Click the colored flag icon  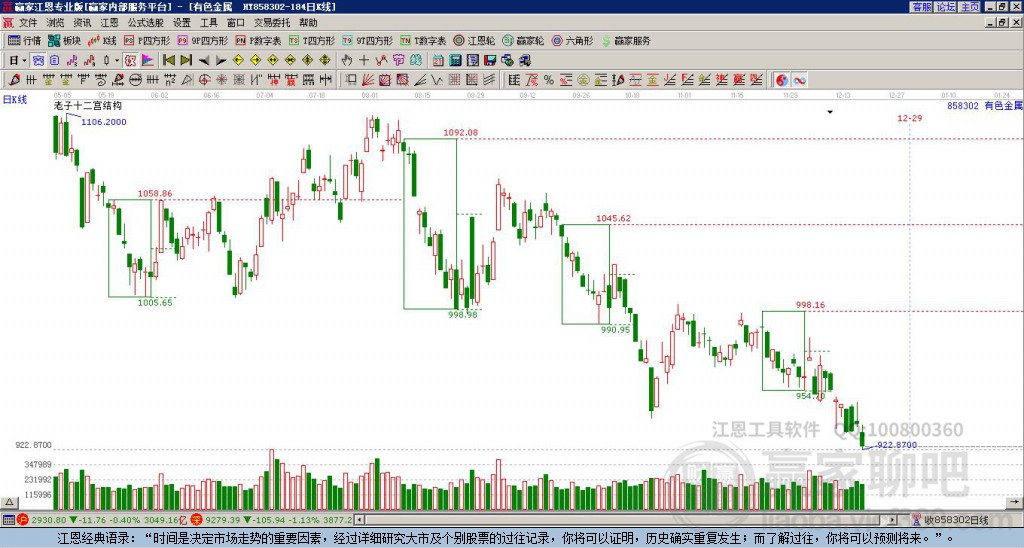148,60
